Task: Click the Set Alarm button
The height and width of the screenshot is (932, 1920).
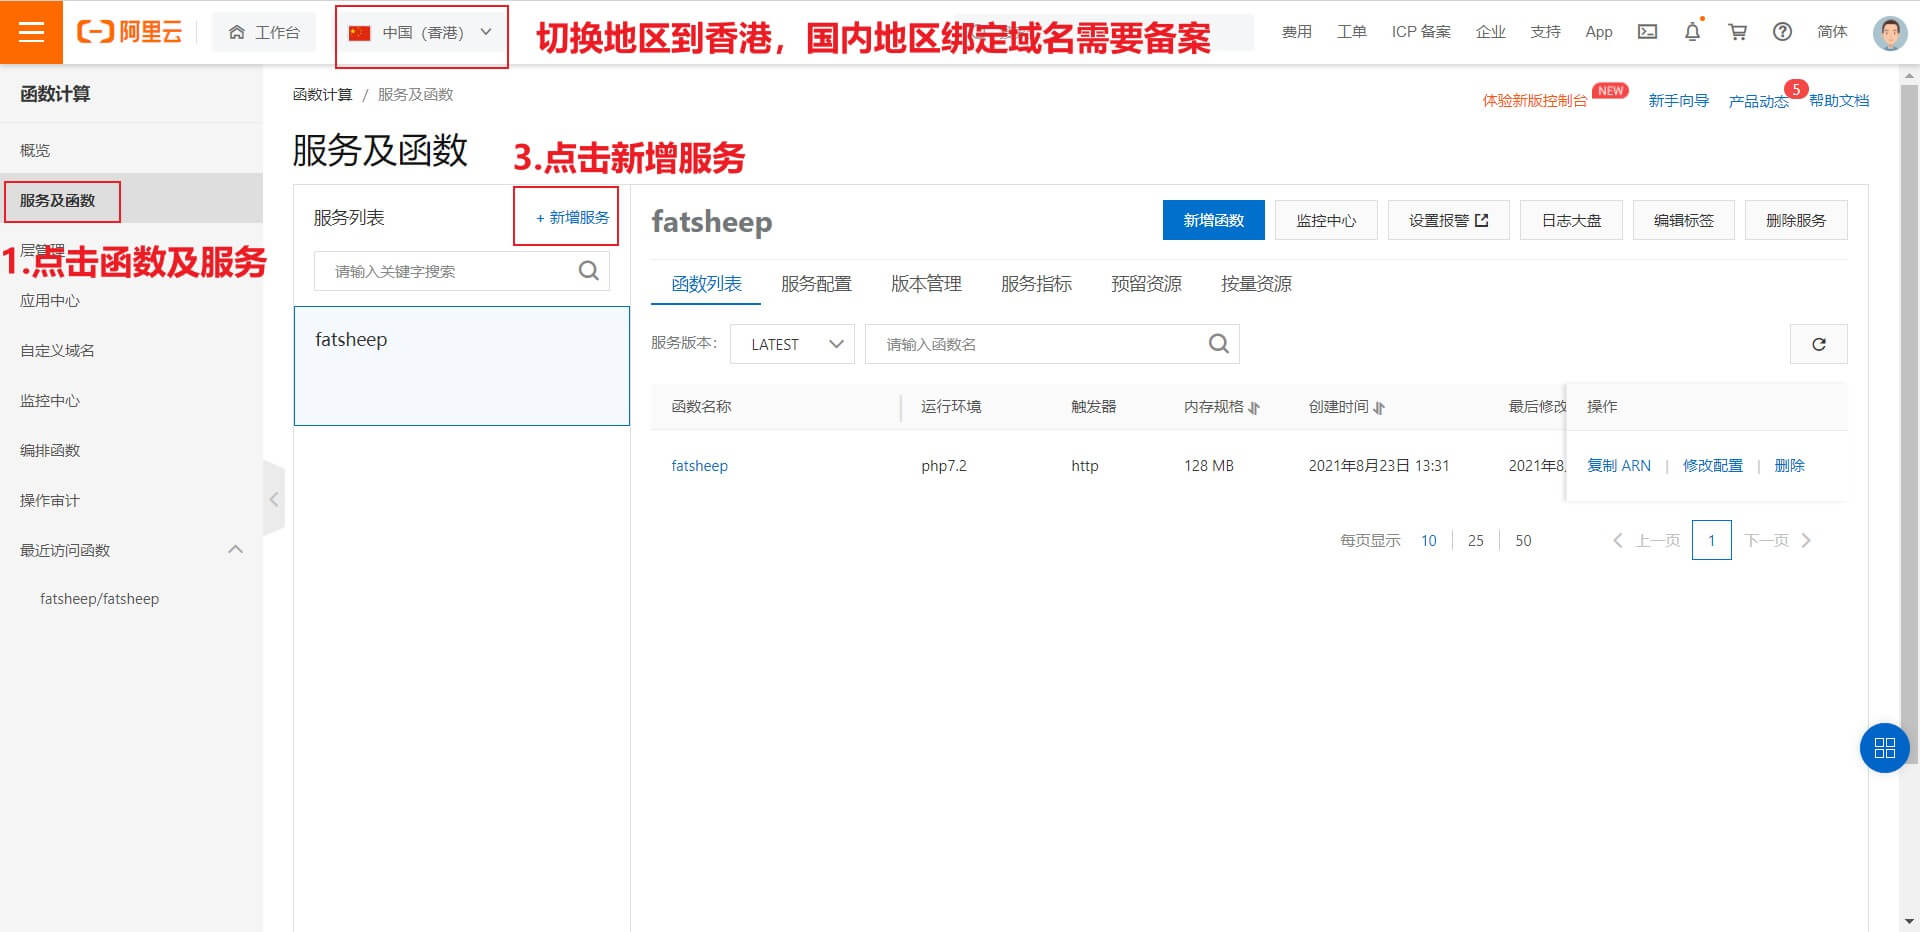Action: click(x=1448, y=220)
